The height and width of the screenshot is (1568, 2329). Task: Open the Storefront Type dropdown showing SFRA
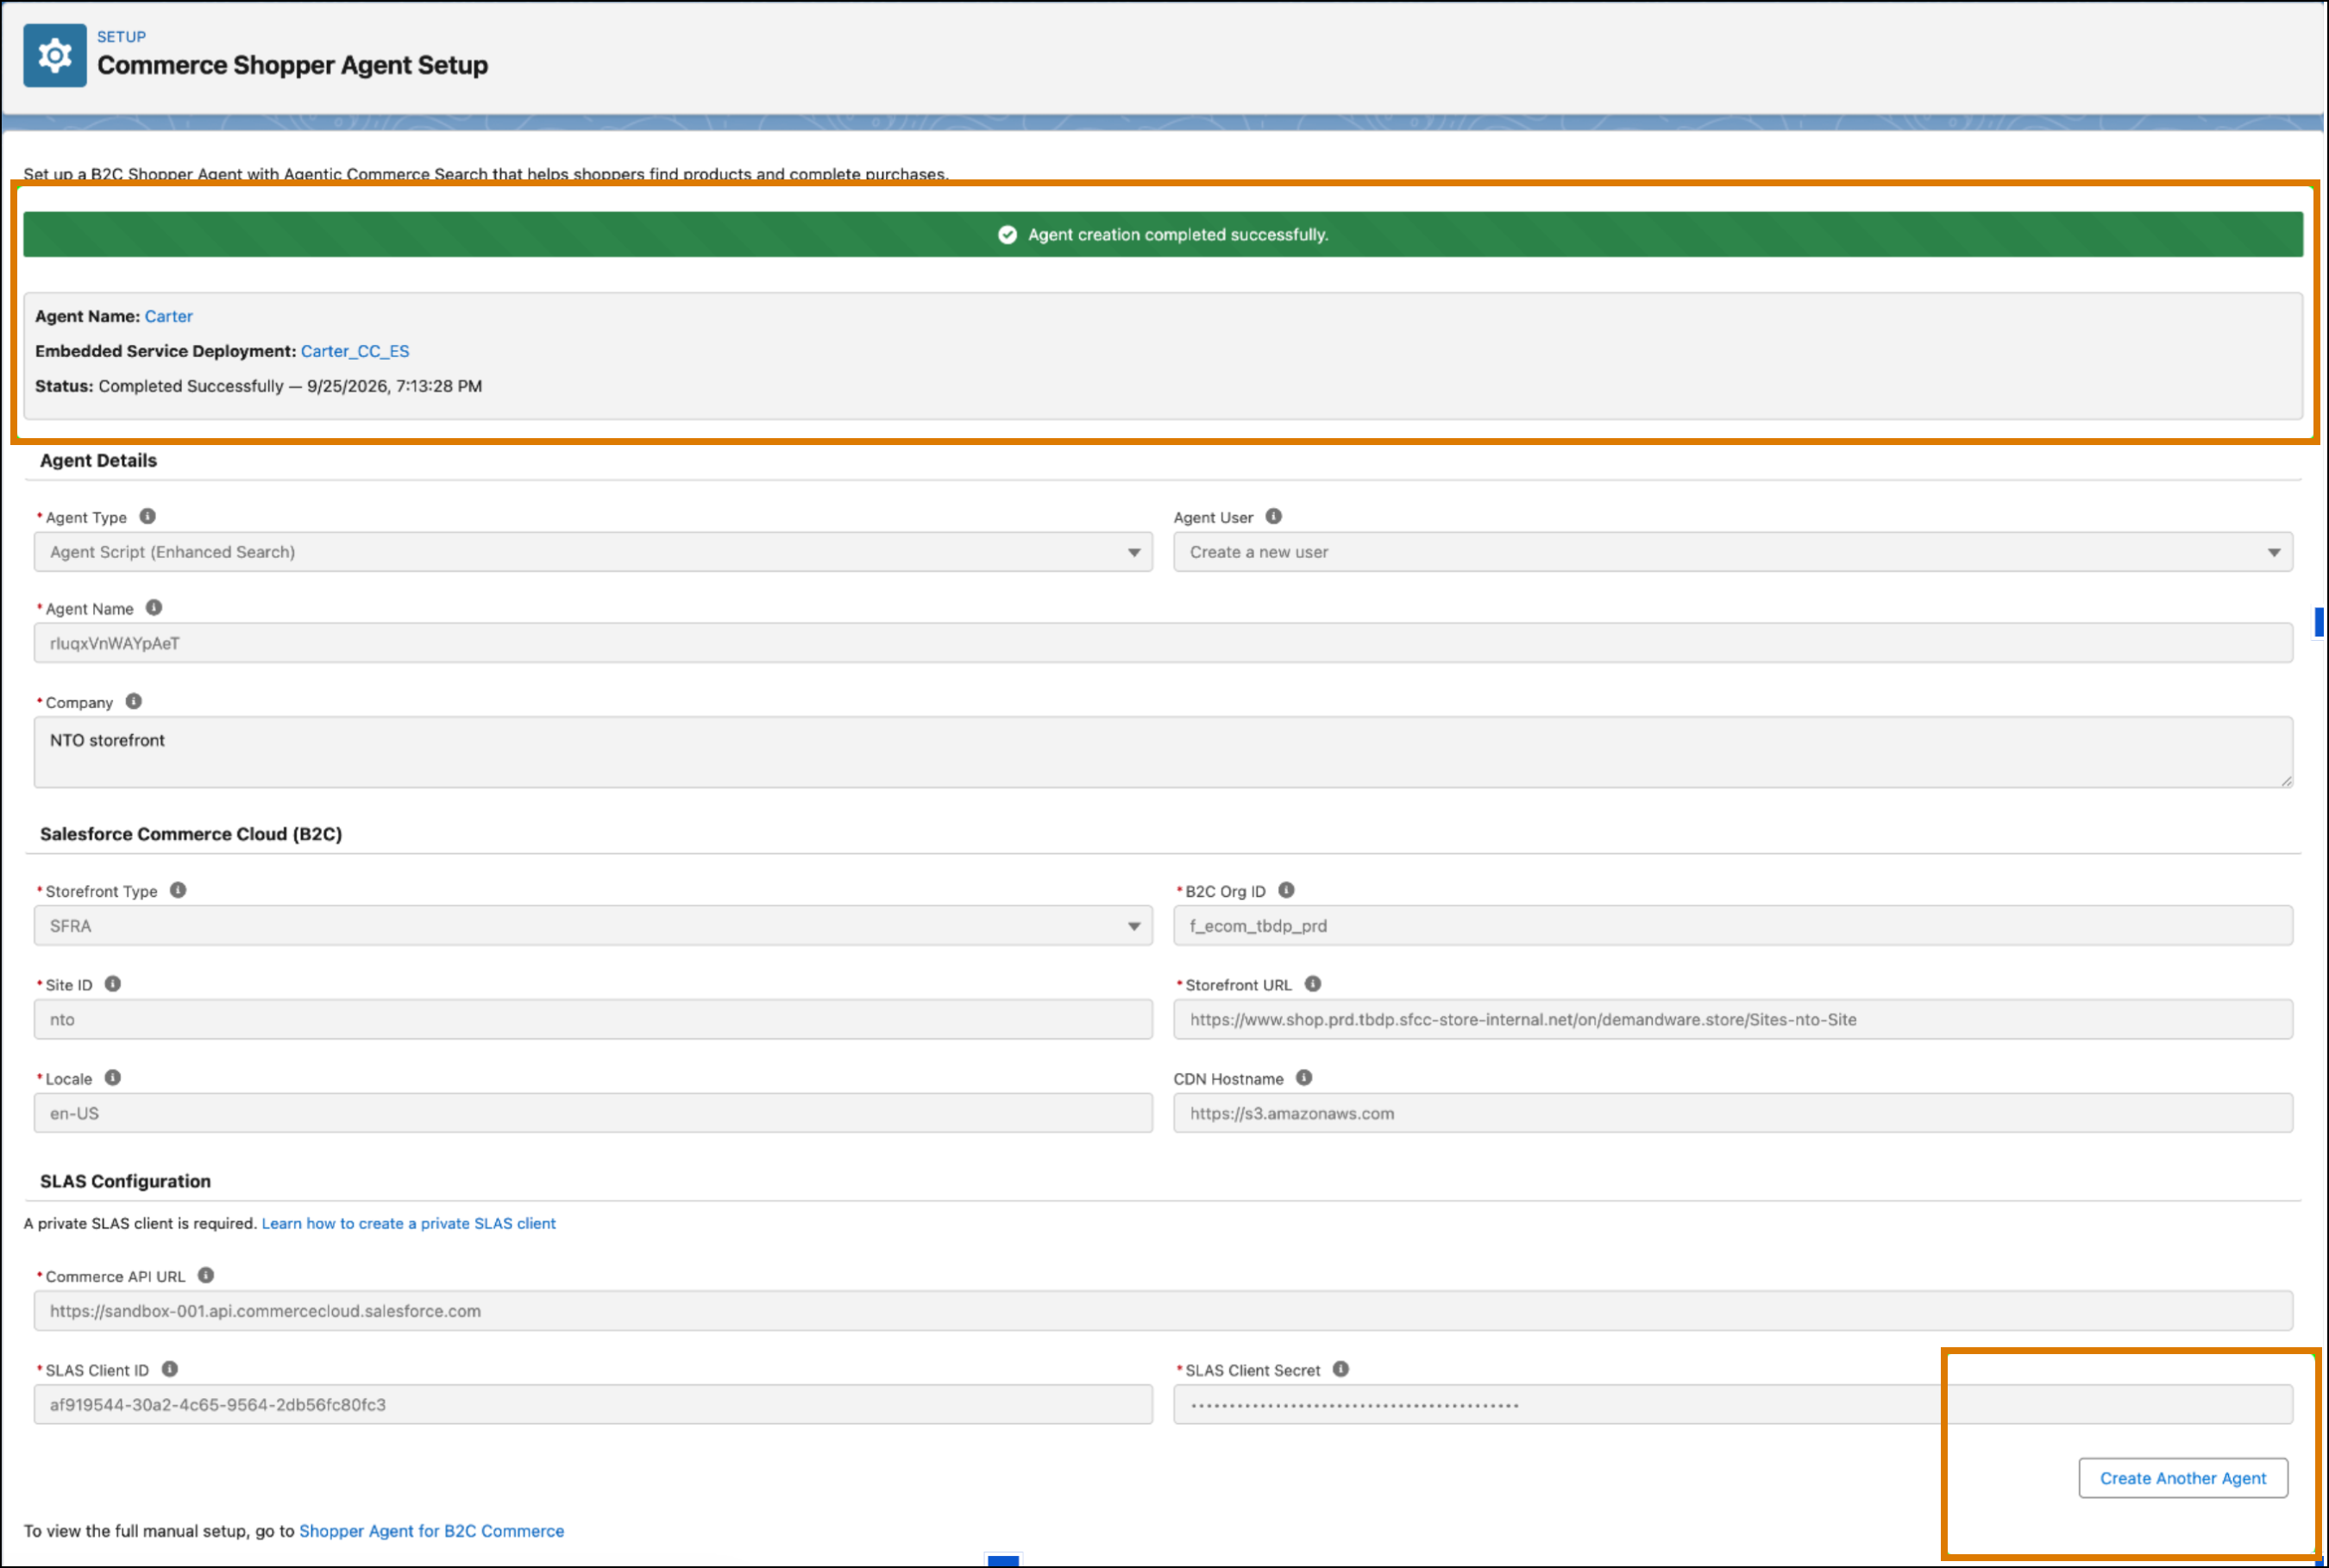(x=593, y=926)
